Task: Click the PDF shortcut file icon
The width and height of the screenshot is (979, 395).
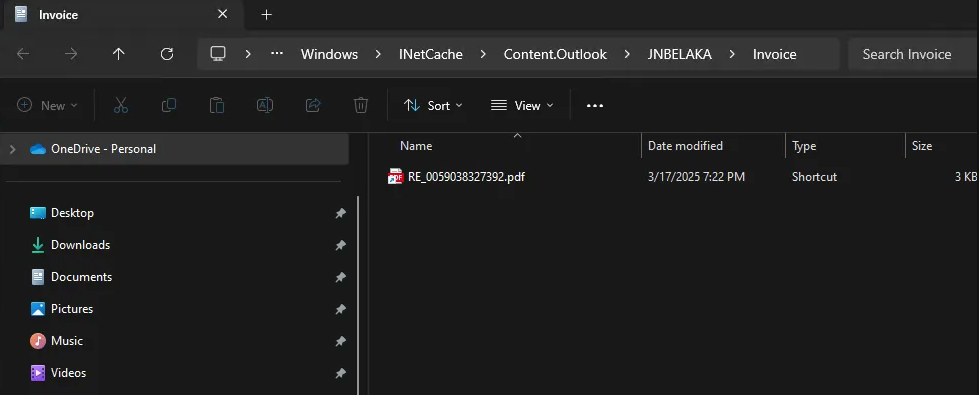Action: point(395,177)
